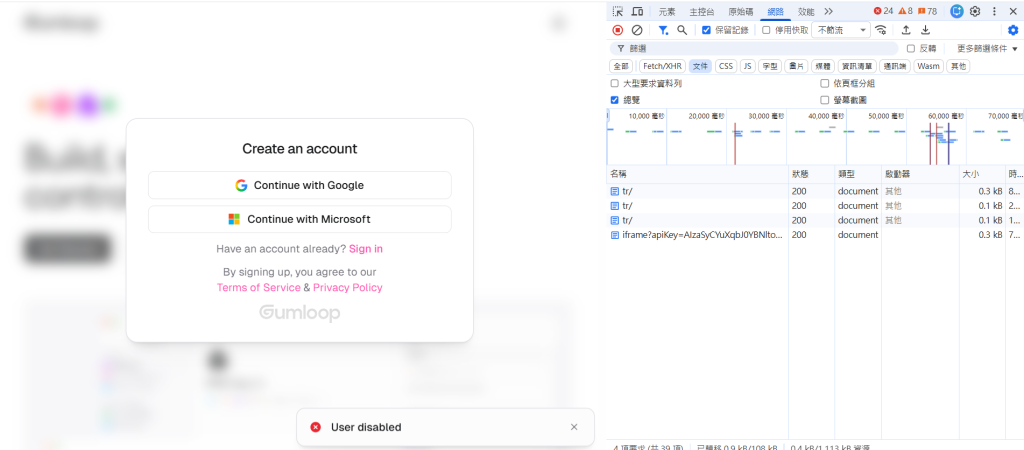
Task: Activate the inspect element picker icon
Action: pyautogui.click(x=618, y=12)
